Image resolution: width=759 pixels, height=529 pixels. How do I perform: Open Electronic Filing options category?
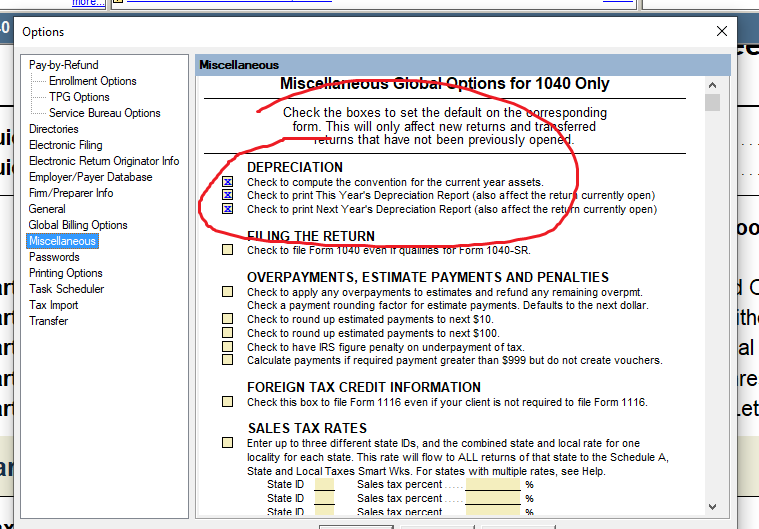[x=65, y=145]
